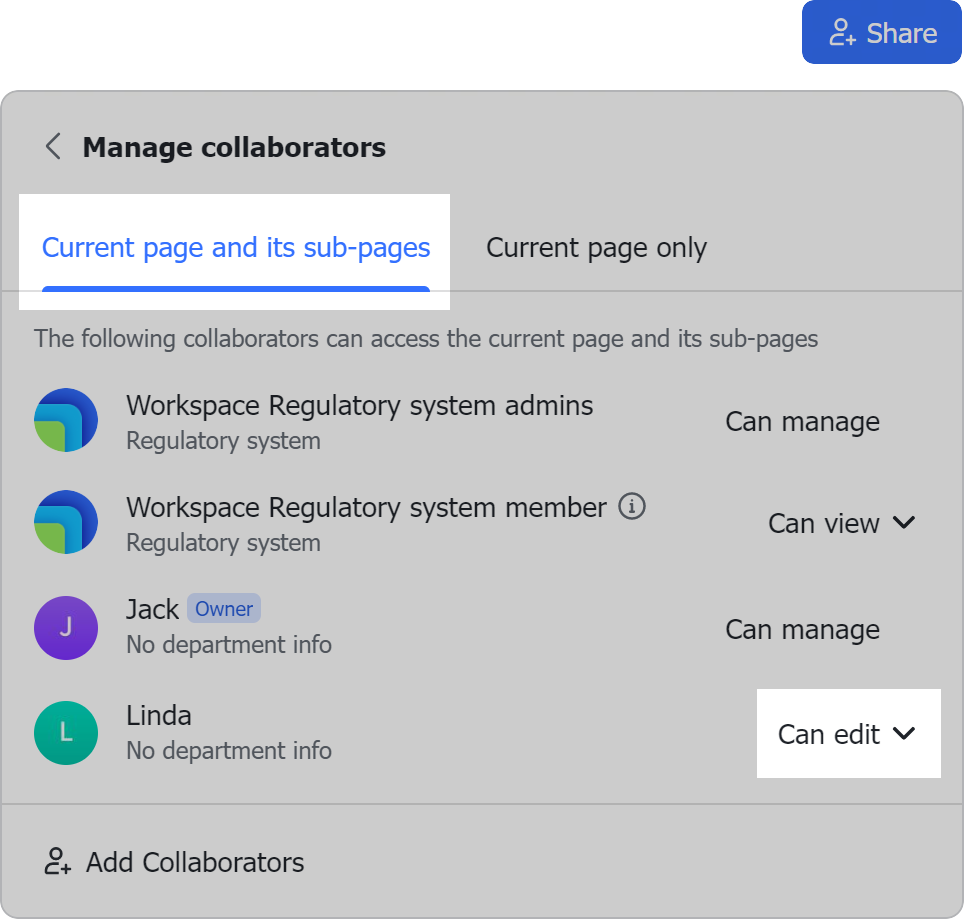This screenshot has height=919, width=964.
Task: Click the Share button
Action: [881, 32]
